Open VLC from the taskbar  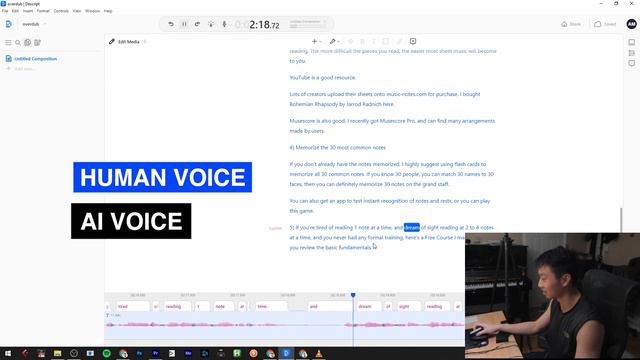(x=319, y=353)
